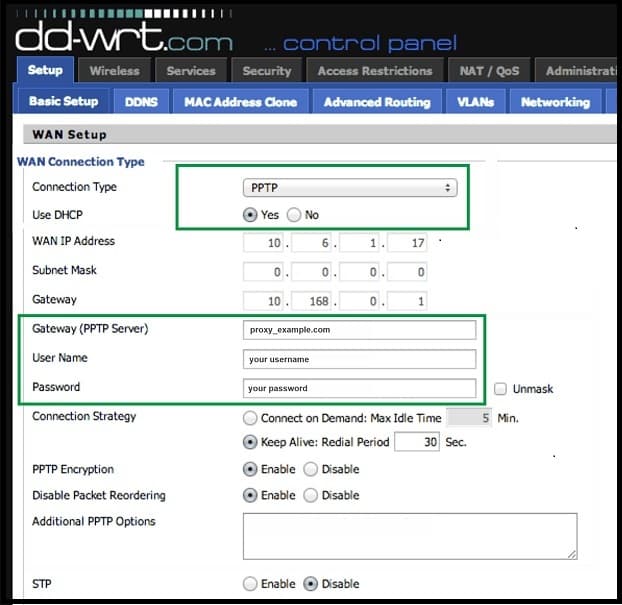Enable STP
622x605 pixels.
click(250, 584)
